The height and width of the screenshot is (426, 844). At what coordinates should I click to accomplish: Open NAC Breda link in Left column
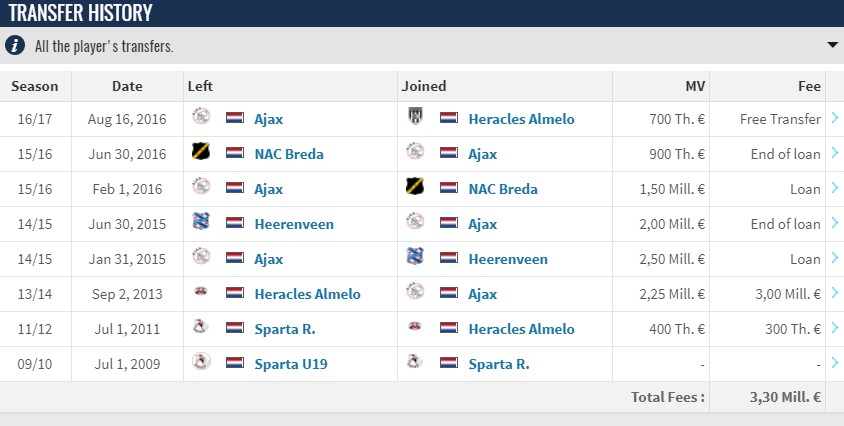tap(289, 154)
